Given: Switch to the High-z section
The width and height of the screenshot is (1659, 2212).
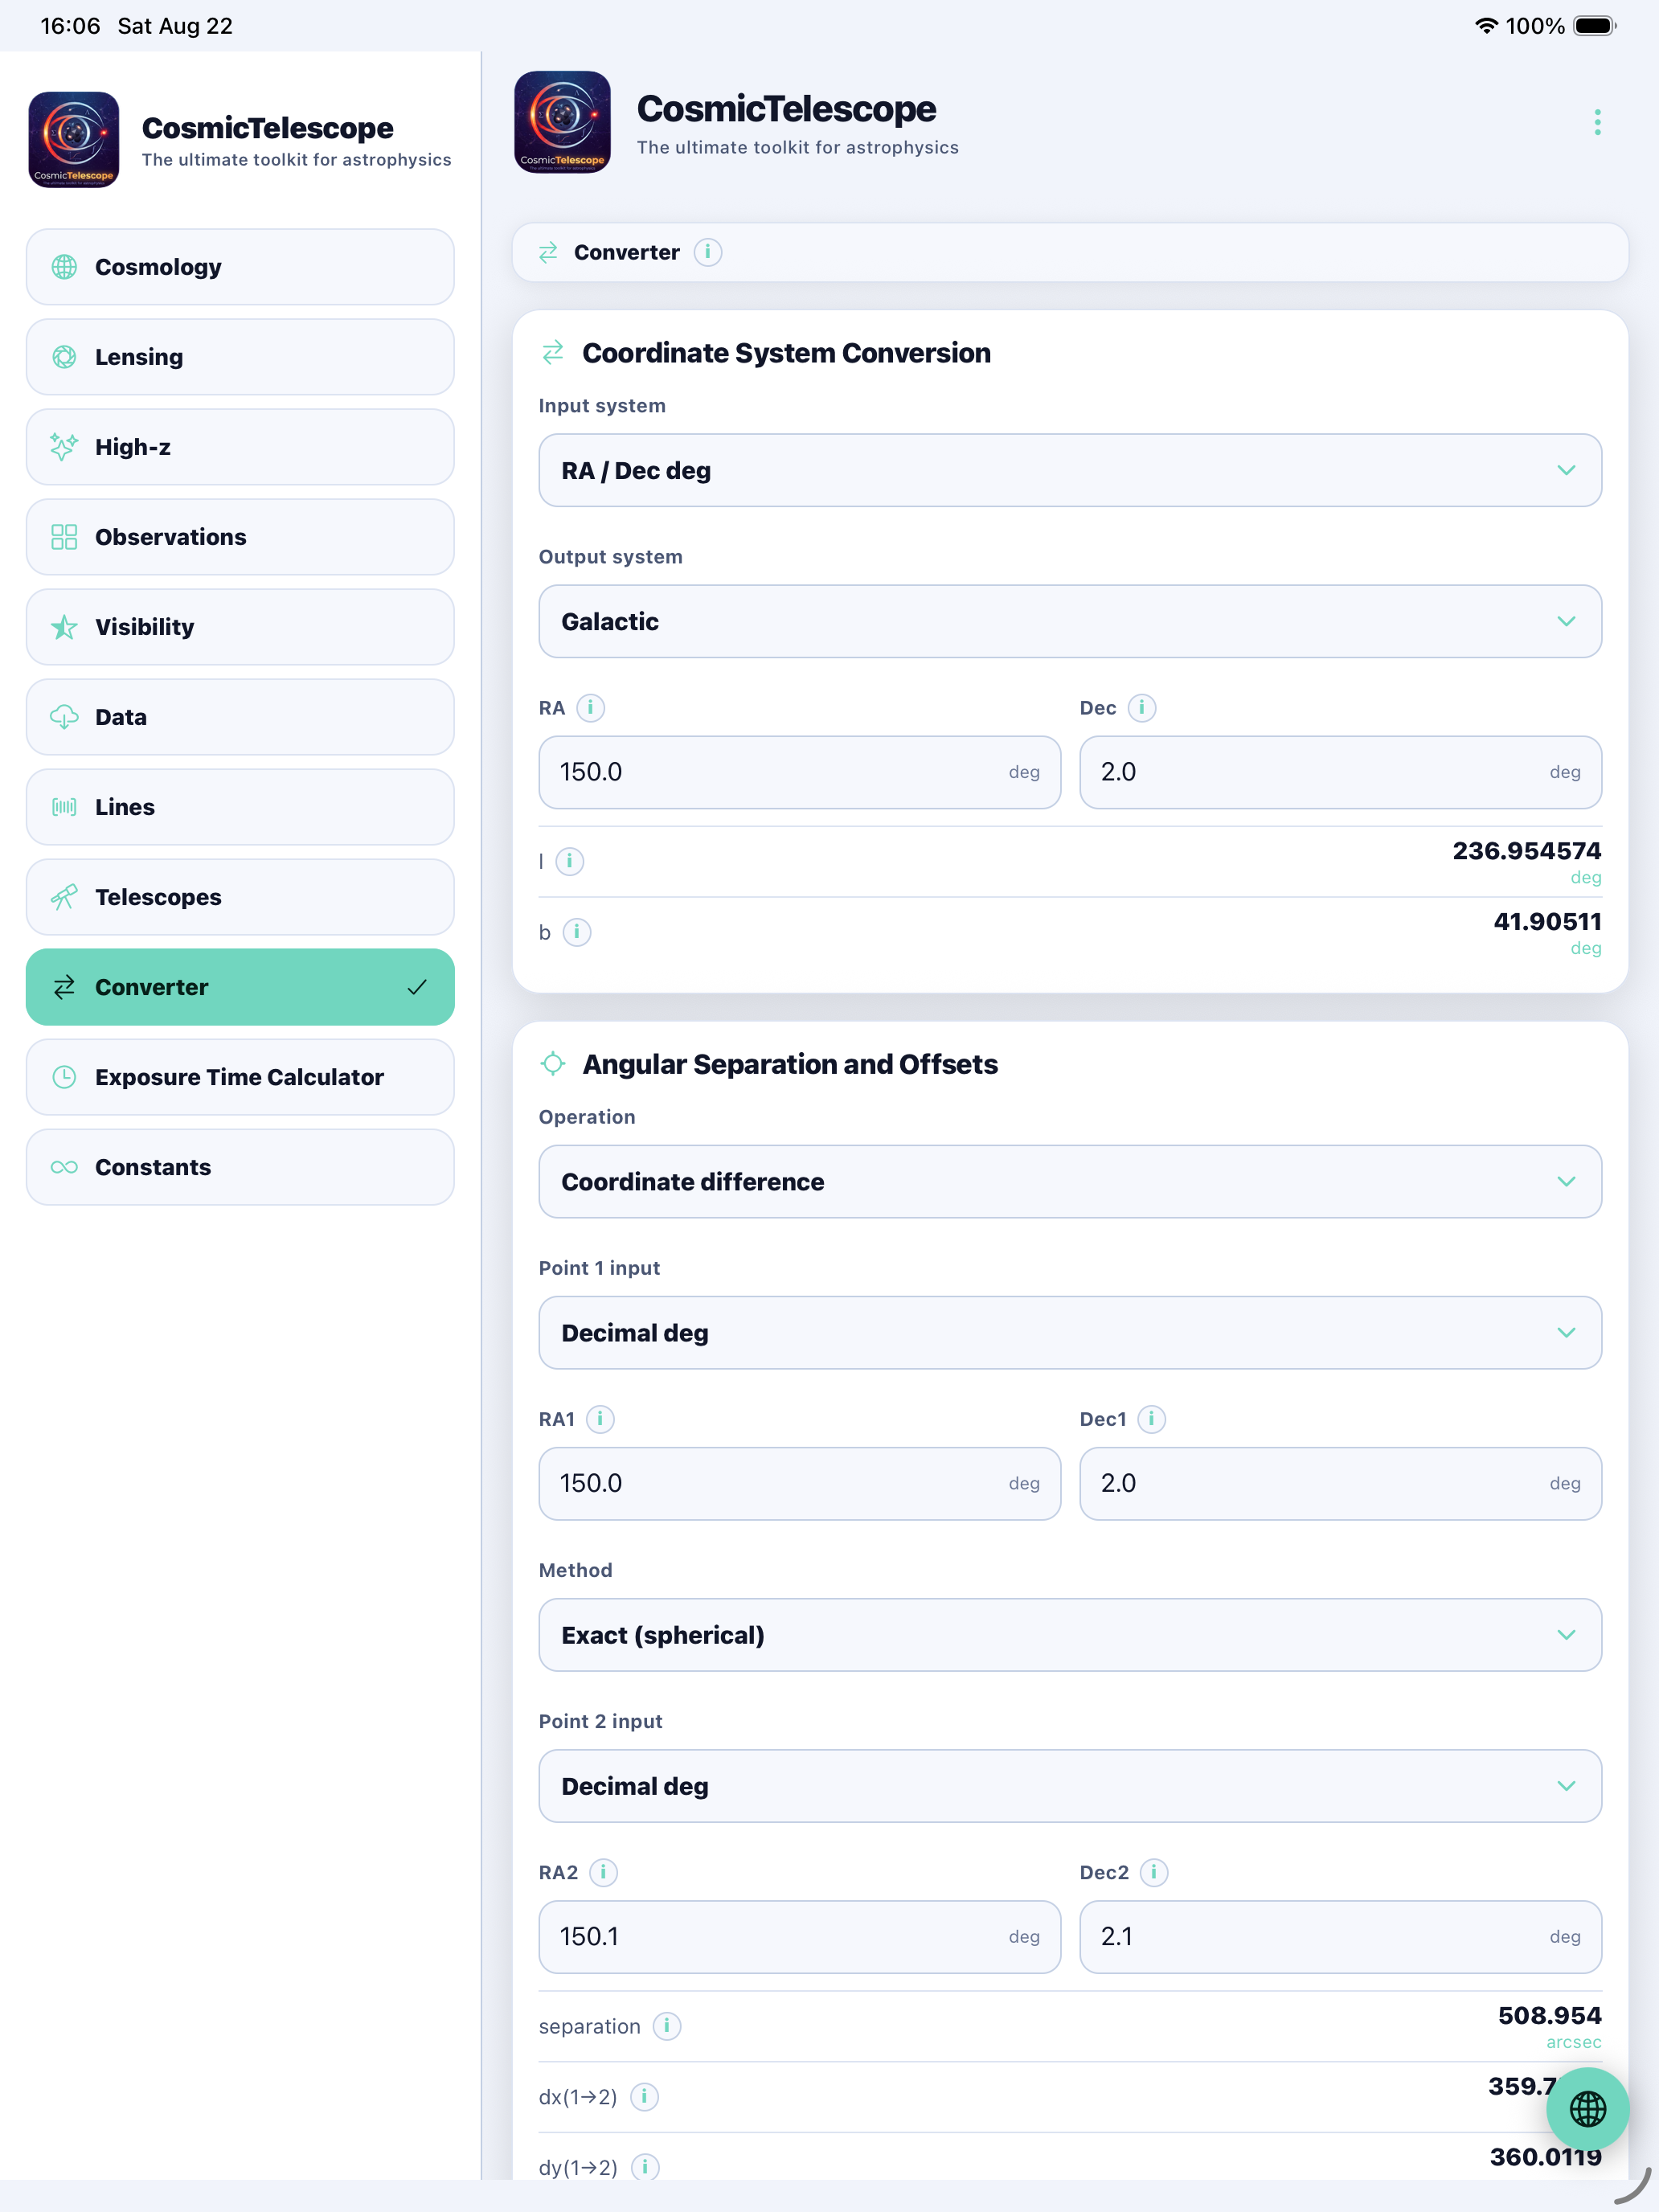Looking at the screenshot, I should (240, 447).
